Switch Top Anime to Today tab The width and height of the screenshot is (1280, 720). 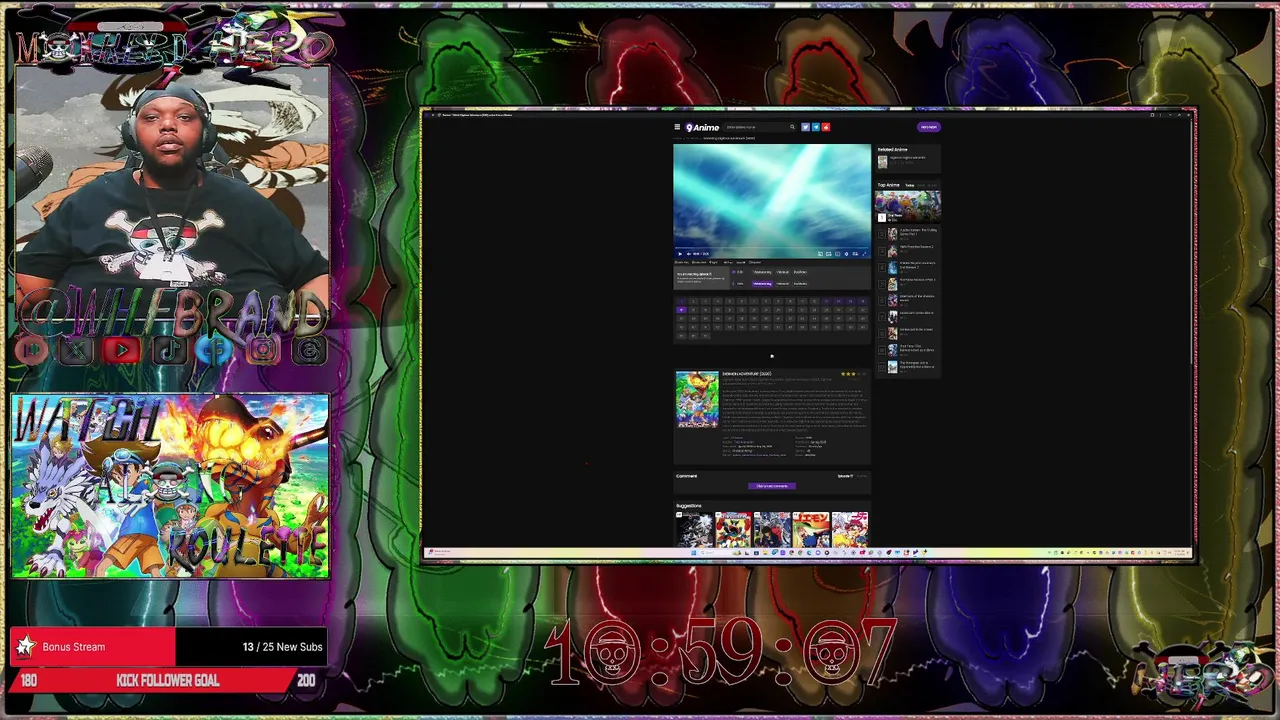(x=910, y=185)
